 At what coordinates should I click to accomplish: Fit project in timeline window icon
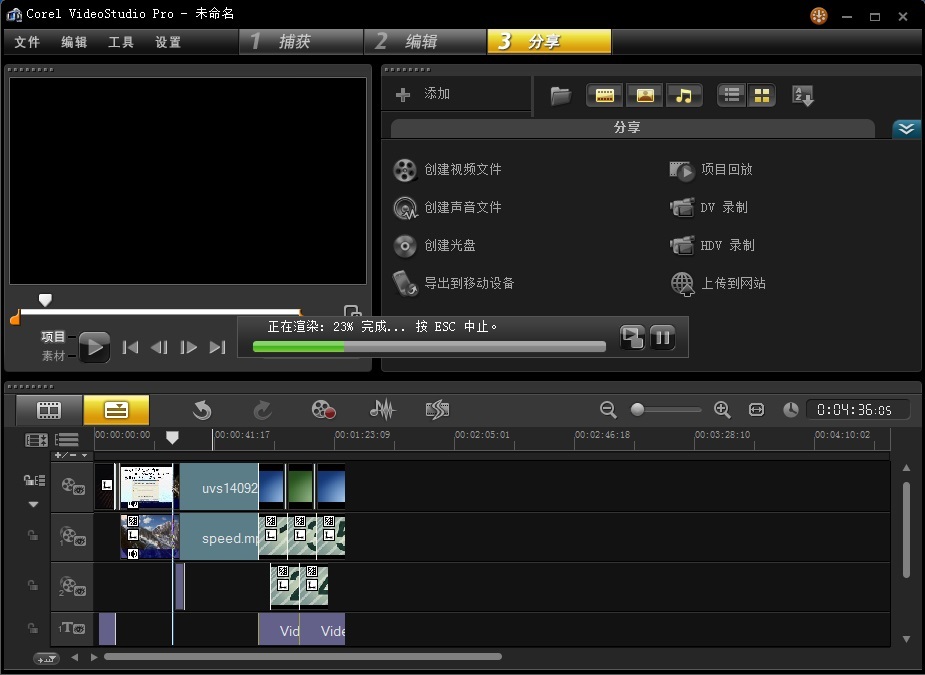coord(756,410)
